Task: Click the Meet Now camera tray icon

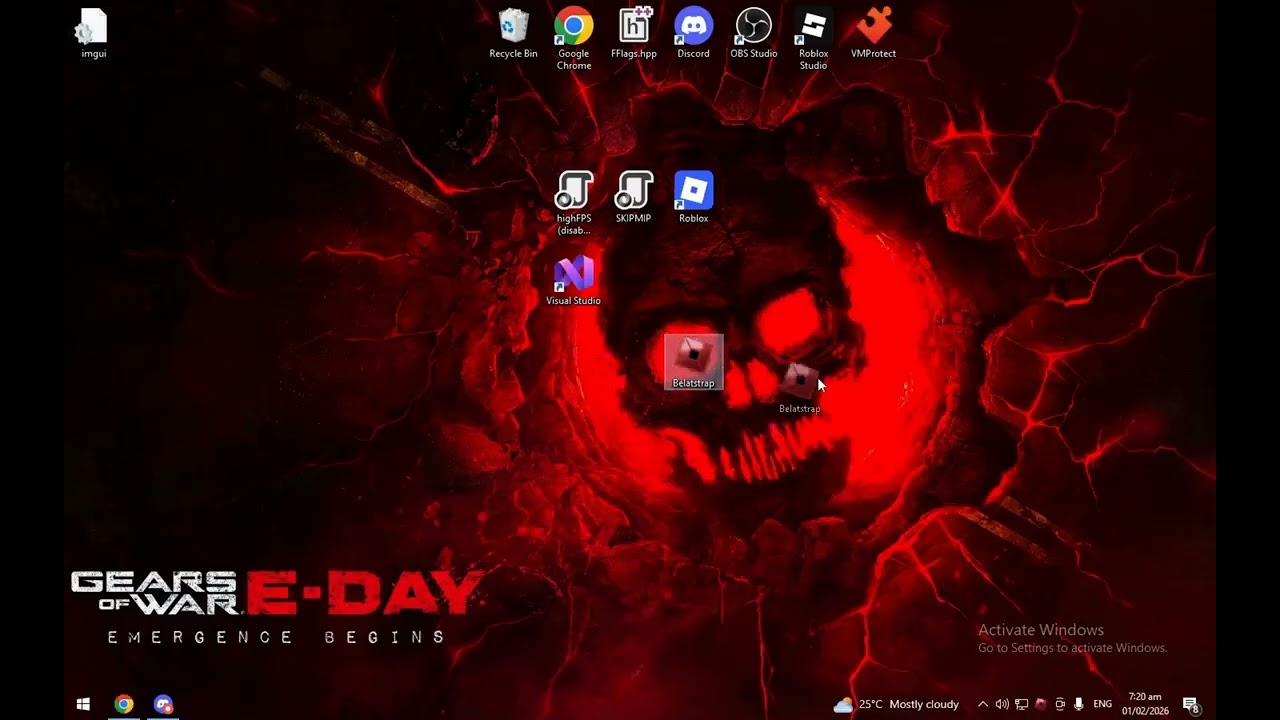Action: (x=1060, y=704)
